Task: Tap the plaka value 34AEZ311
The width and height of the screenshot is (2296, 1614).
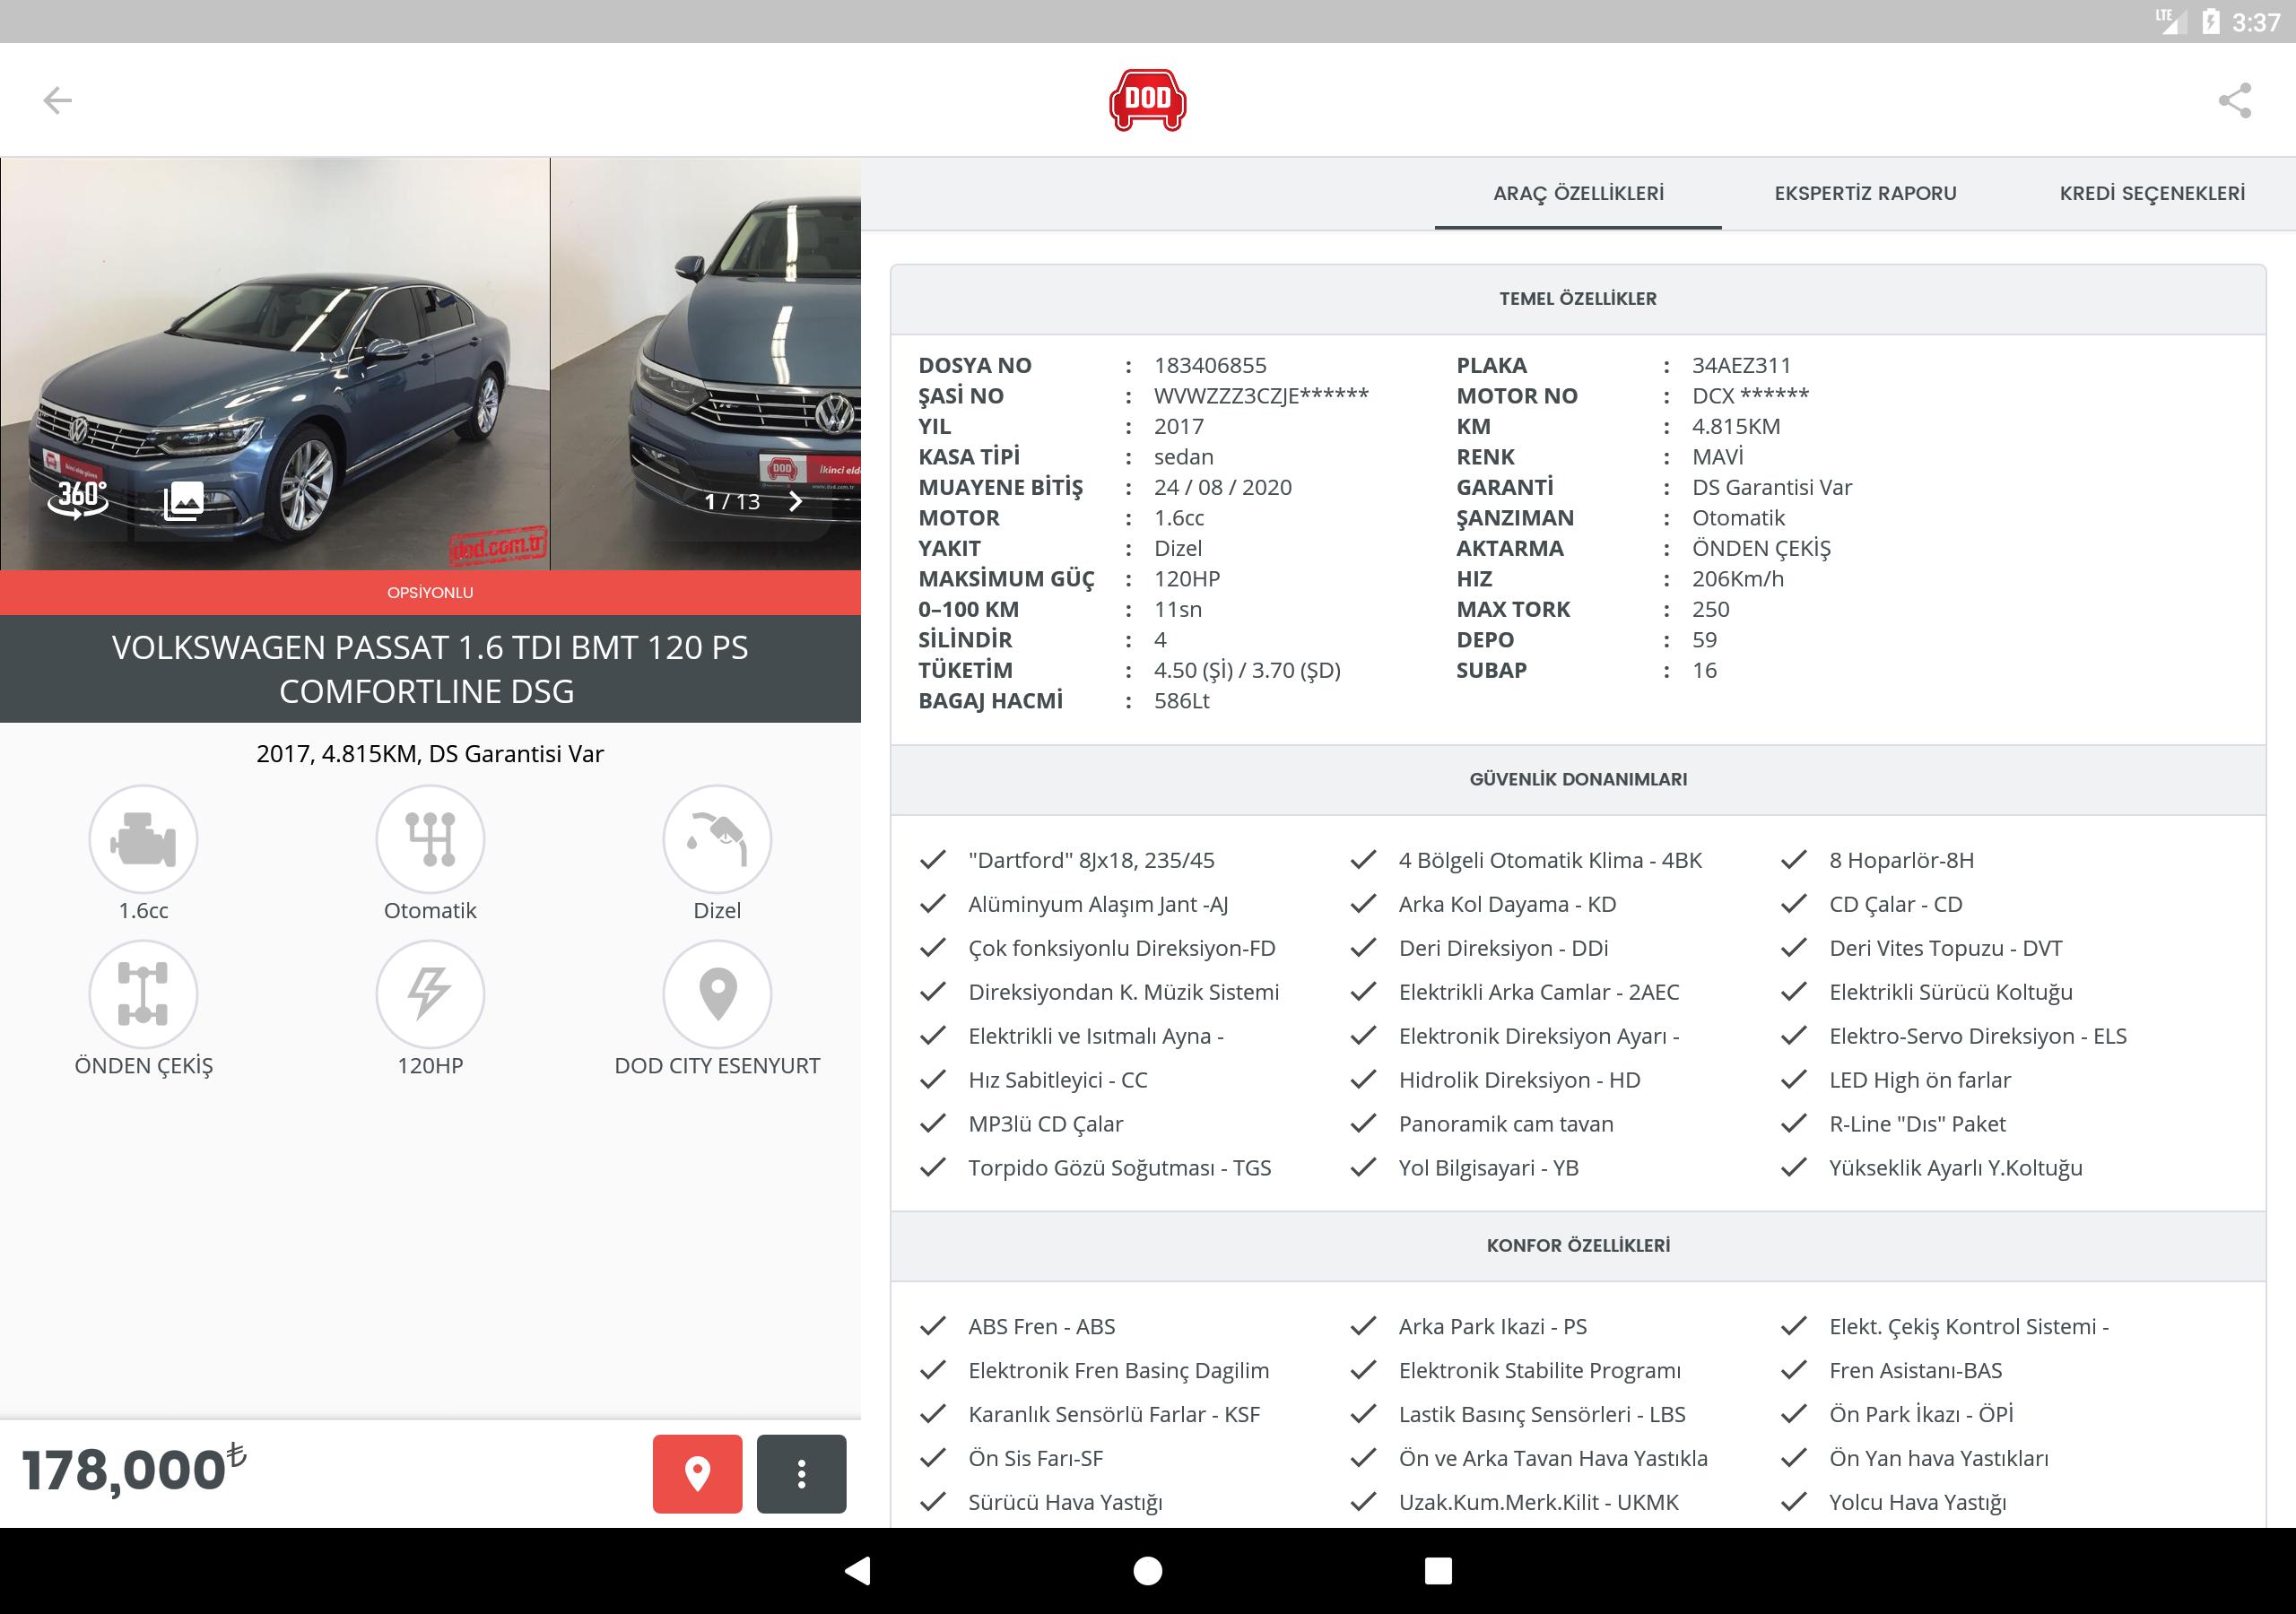Action: (1741, 366)
